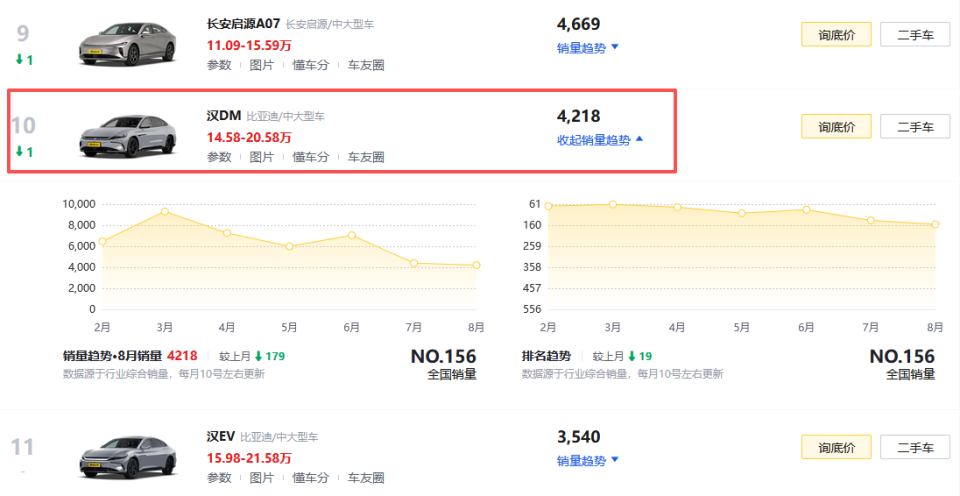Open 图片 link under 汉DM
This screenshot has width=960, height=496.
(261, 157)
